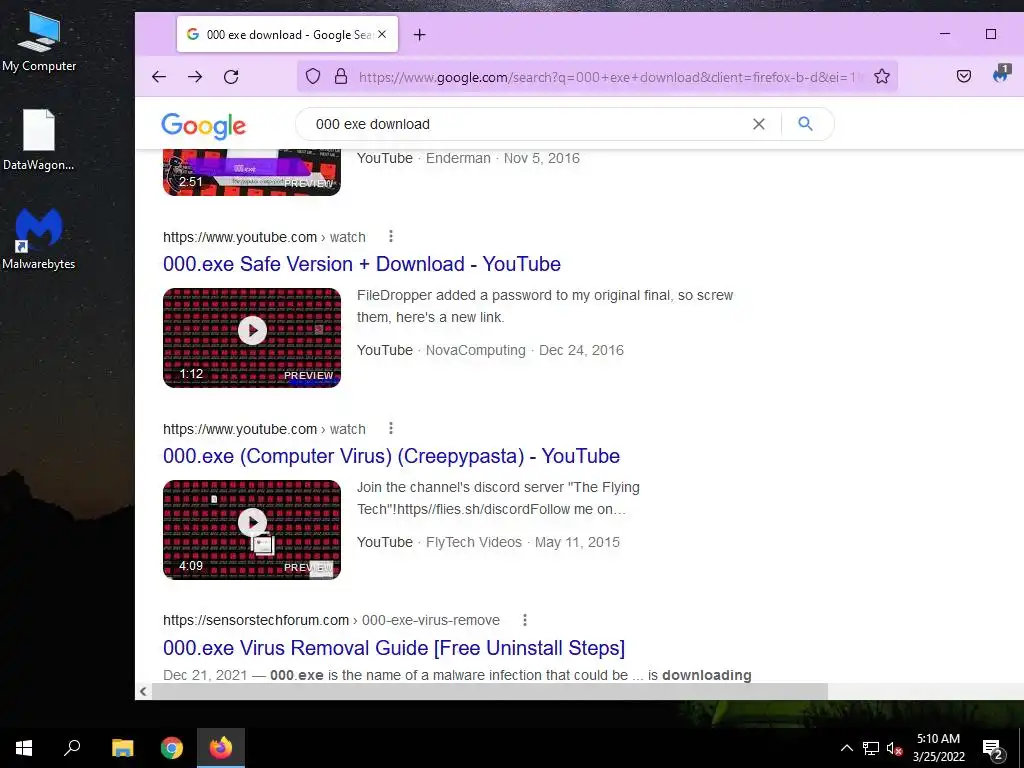Select the My Computer desktop icon
Viewport: 1024px width, 768px height.
(x=39, y=41)
